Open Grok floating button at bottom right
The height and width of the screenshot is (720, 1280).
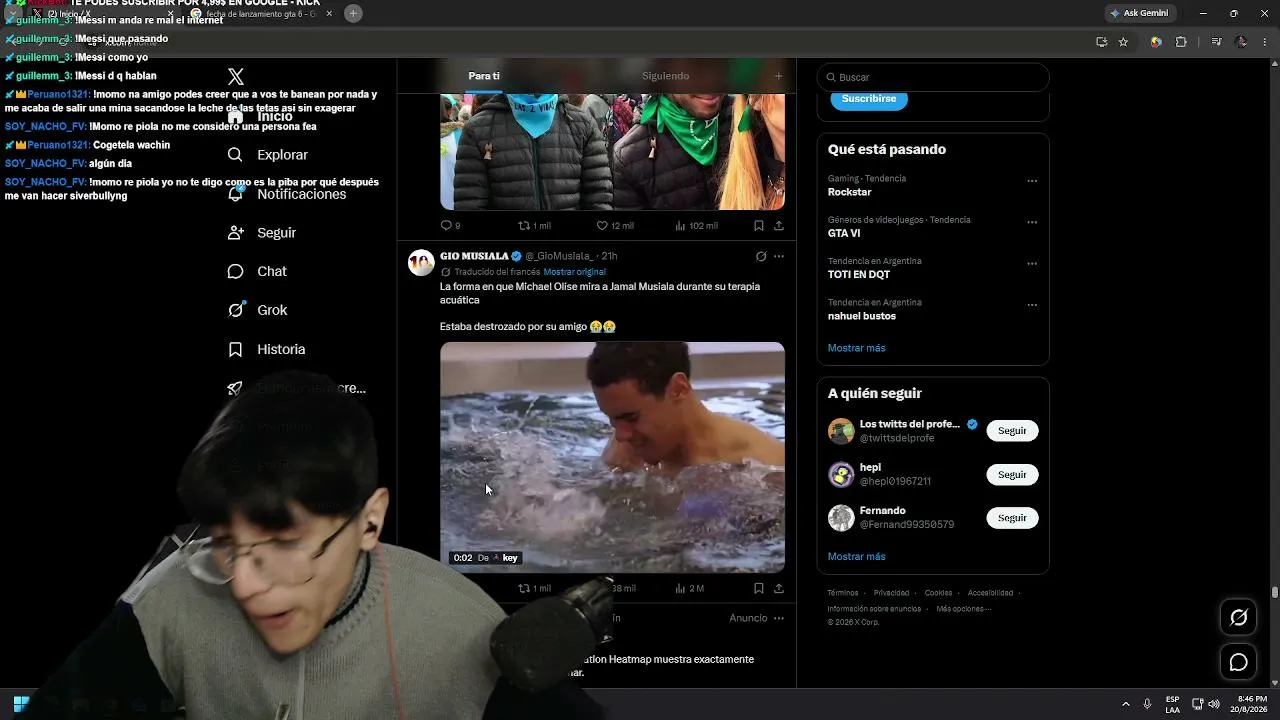pos(1238,618)
